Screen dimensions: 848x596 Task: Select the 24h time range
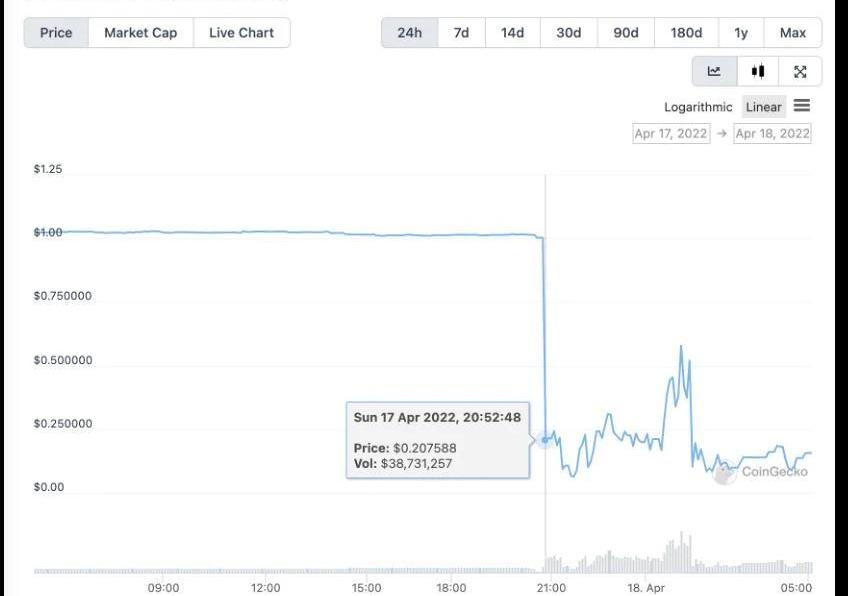(409, 33)
